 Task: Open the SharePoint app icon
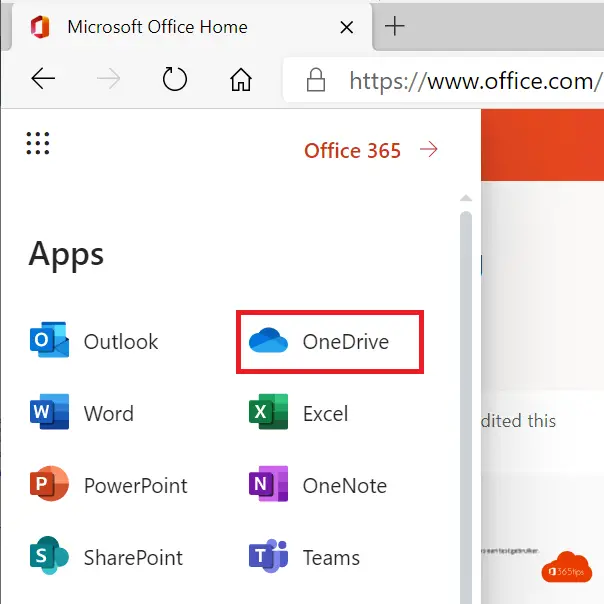coord(49,555)
